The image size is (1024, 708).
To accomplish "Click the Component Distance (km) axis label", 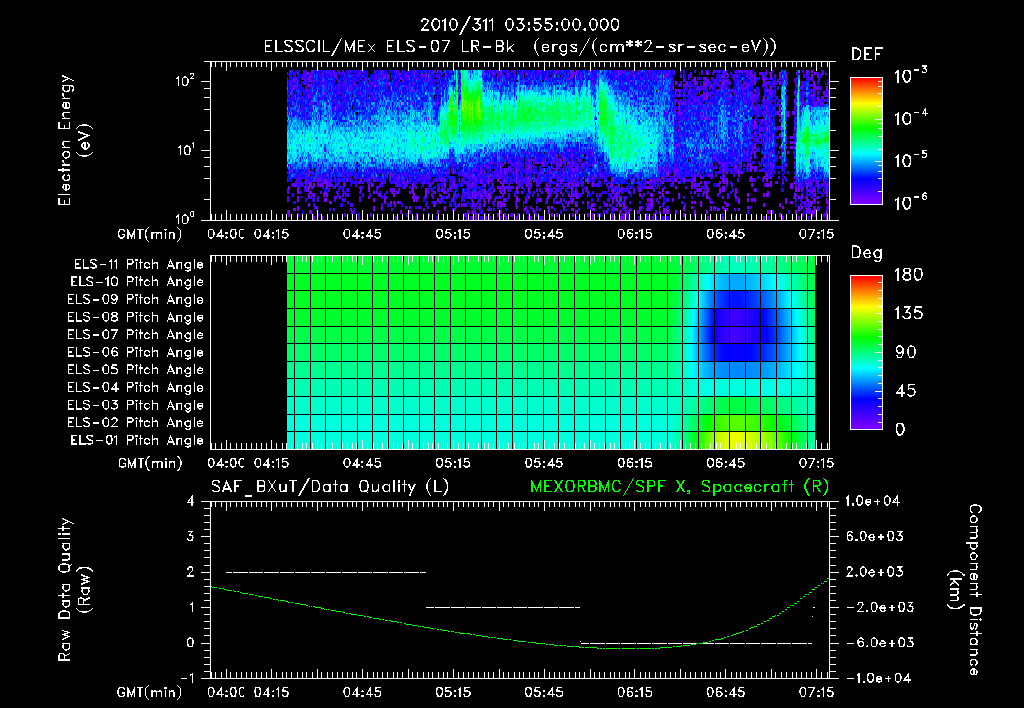I will coord(965,590).
